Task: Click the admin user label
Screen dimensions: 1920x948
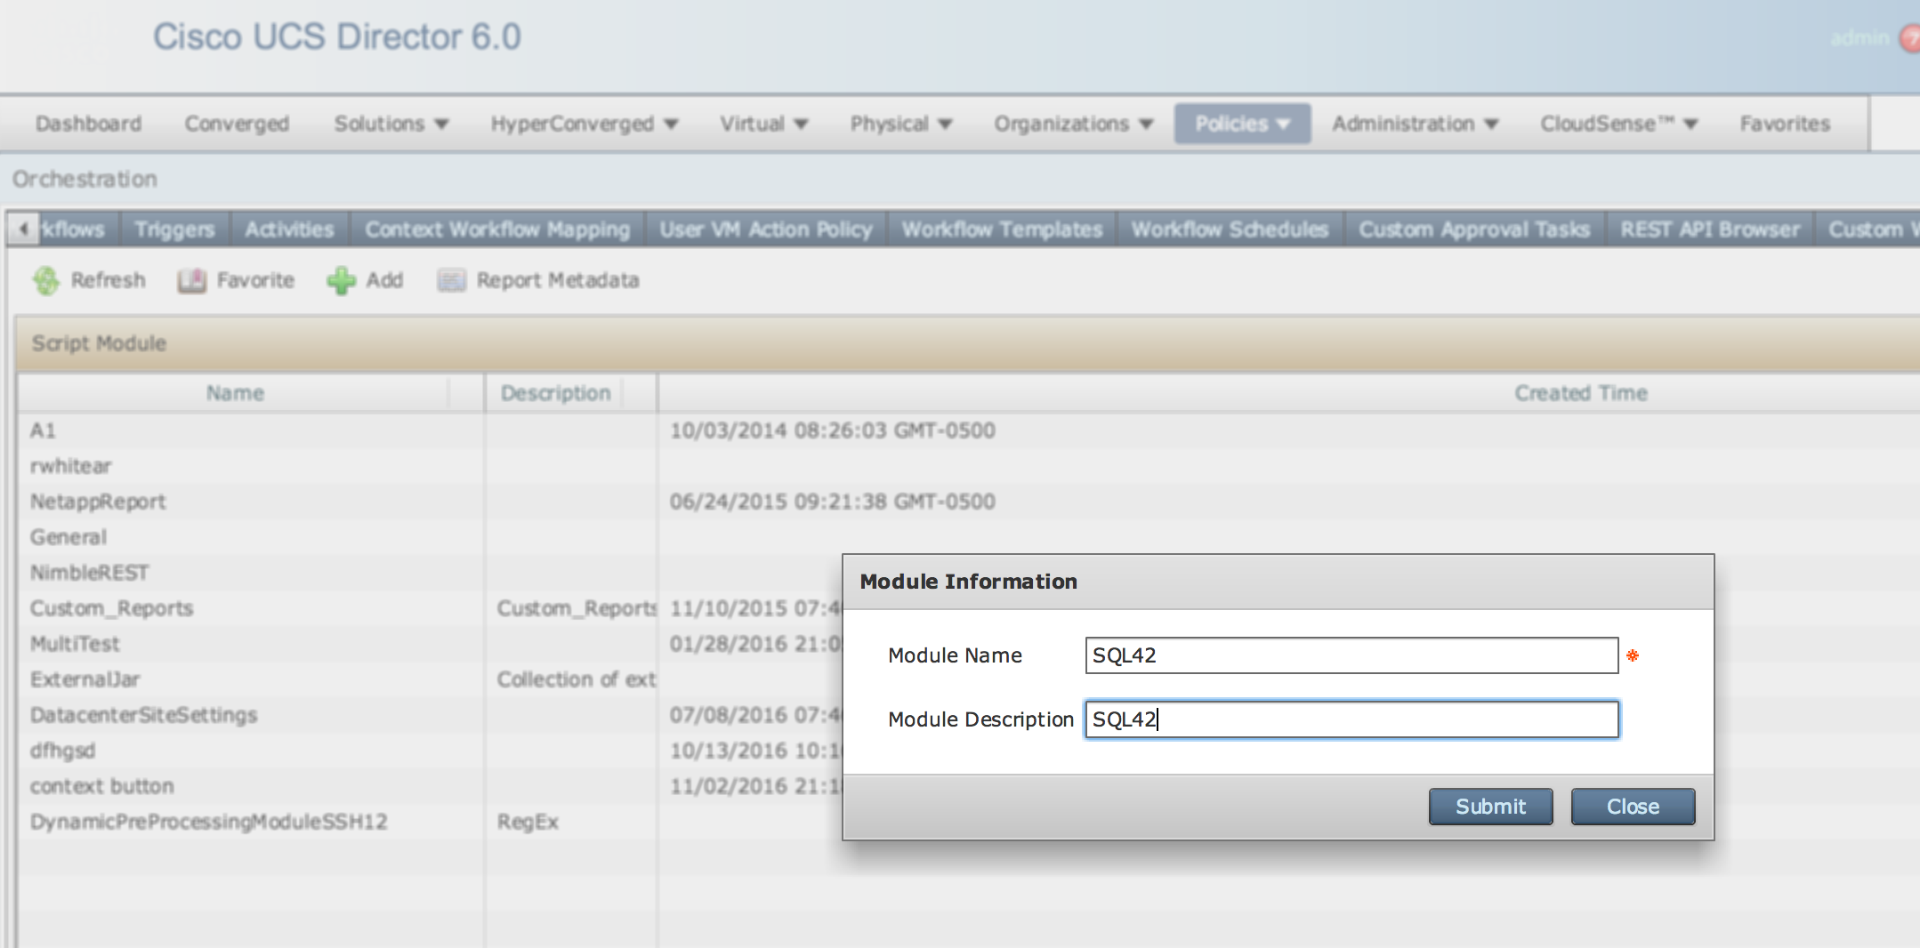Action: tap(1860, 38)
